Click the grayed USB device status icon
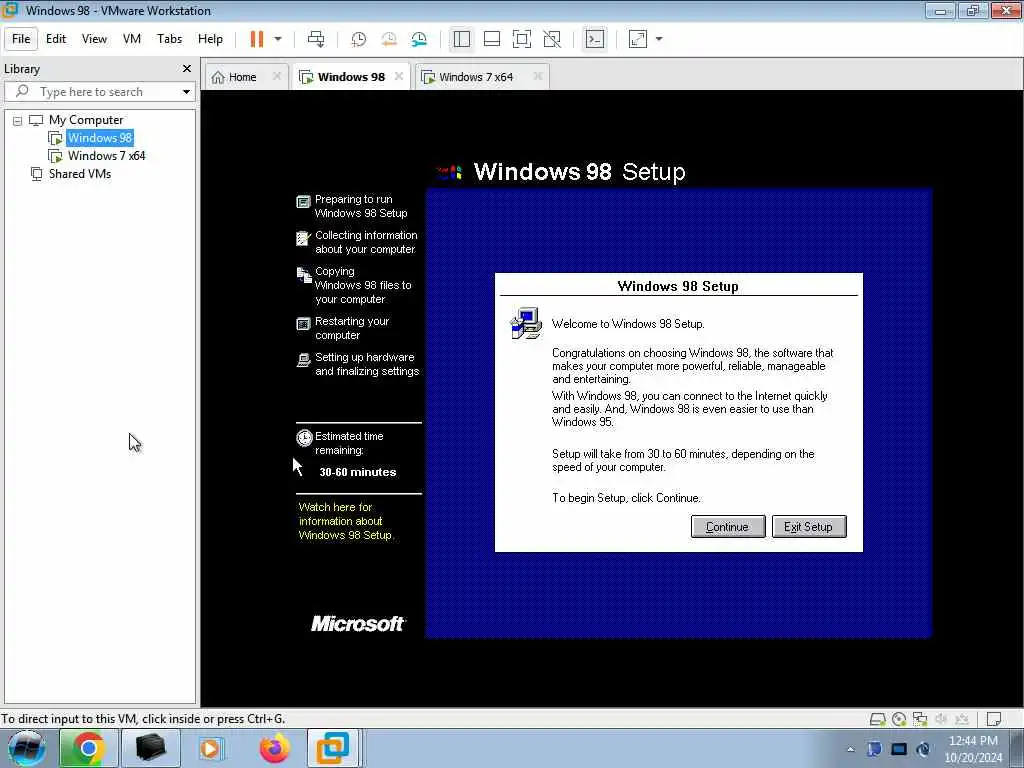 click(x=962, y=719)
